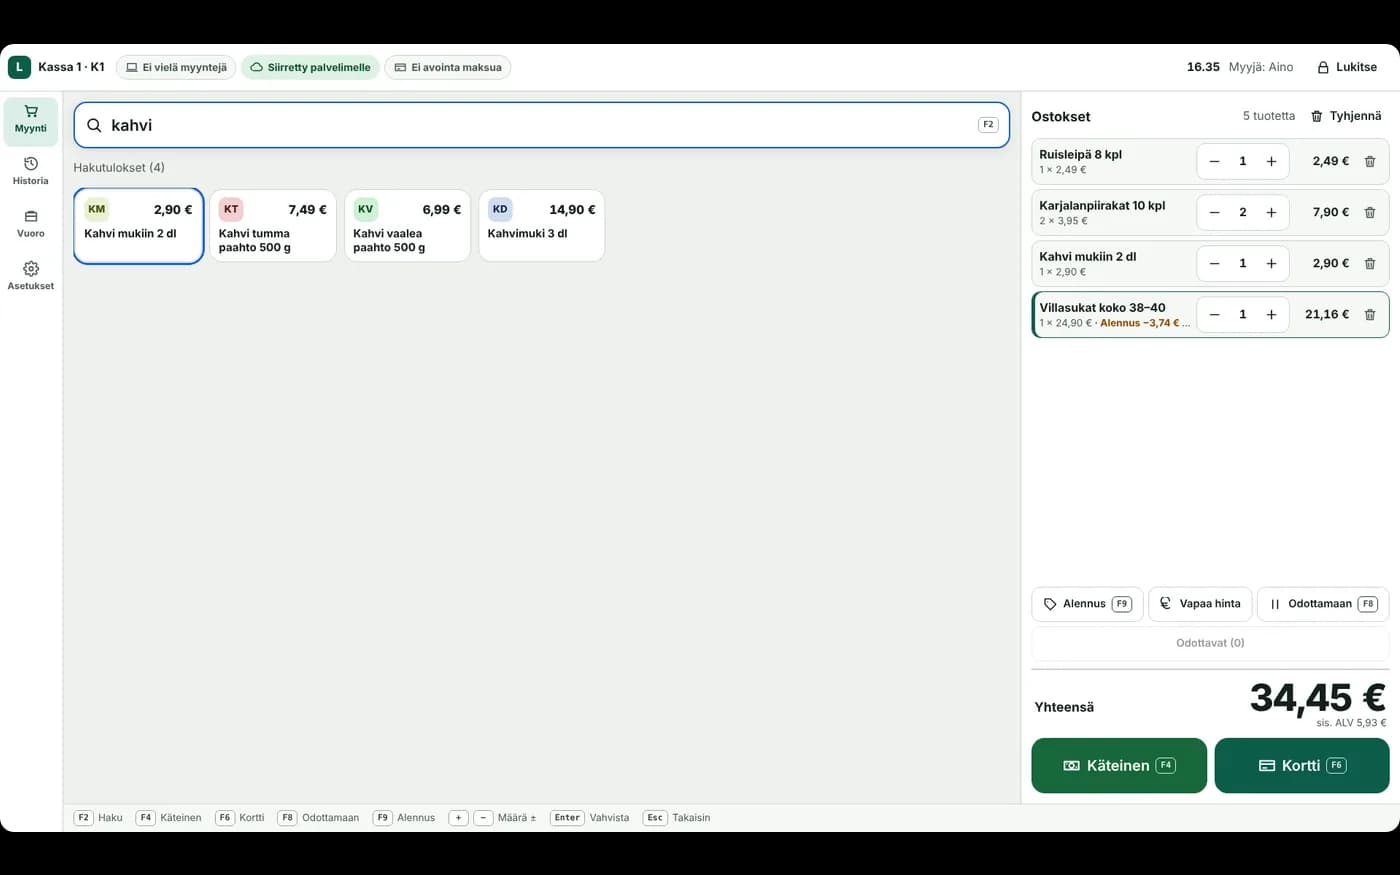This screenshot has width=1400, height=875.
Task: Empty the cart with Tyhjennä
Action: point(1346,116)
